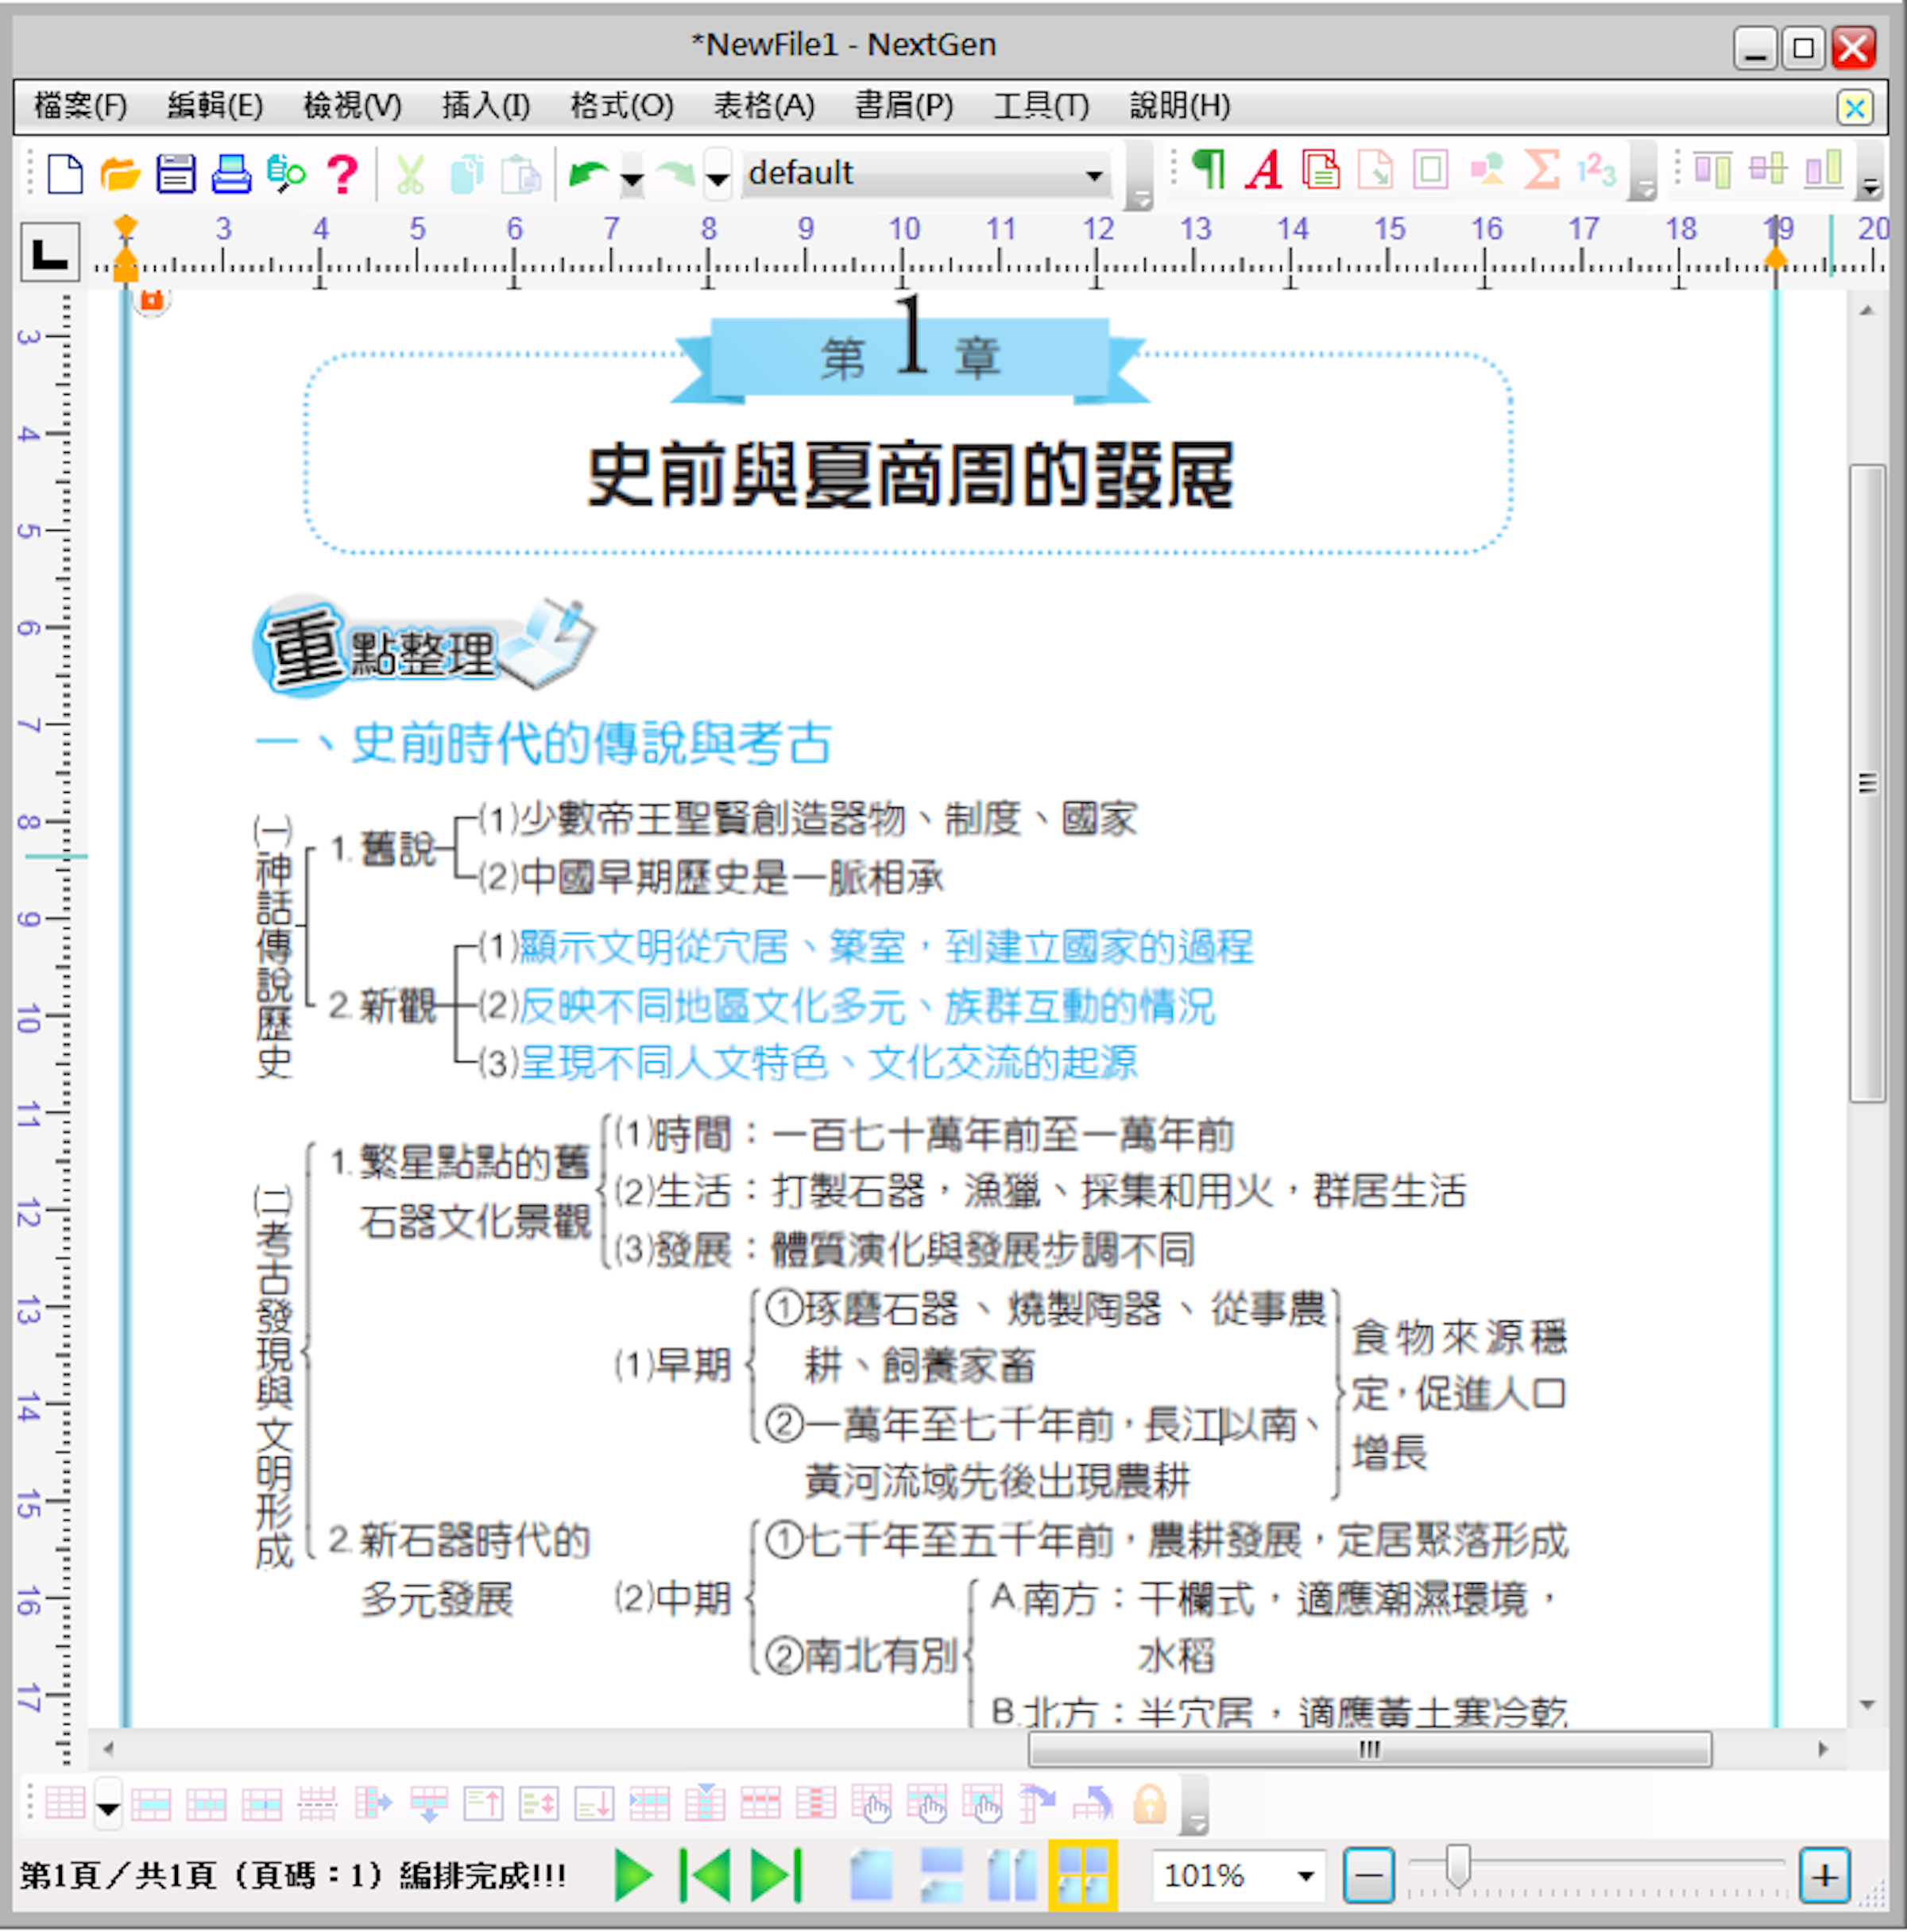Expand the insert-table dropdown arrow

tap(108, 1804)
